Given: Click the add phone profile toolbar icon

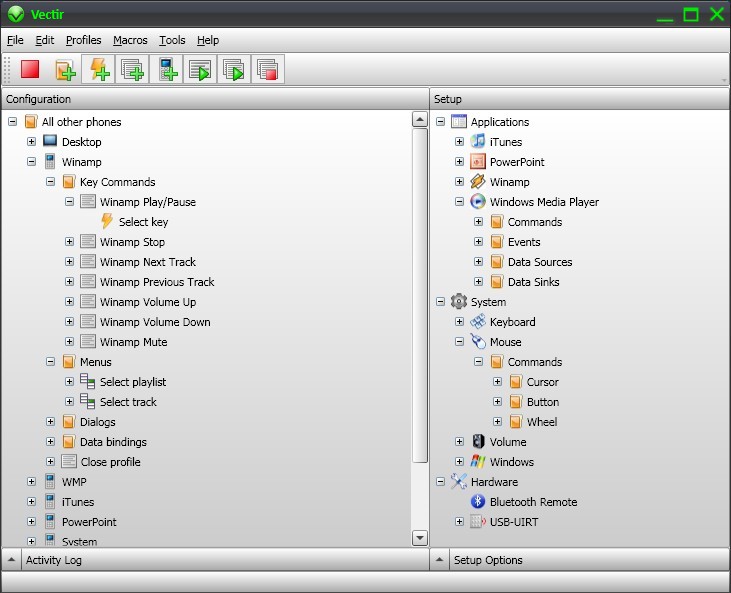Looking at the screenshot, I should coord(167,70).
